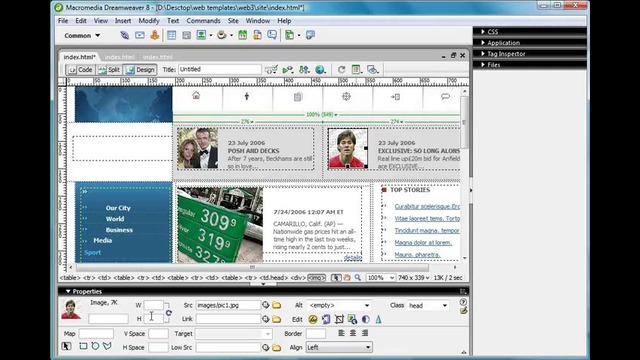Insert a Named Anchor
640x360 pixels.
pos(154,36)
